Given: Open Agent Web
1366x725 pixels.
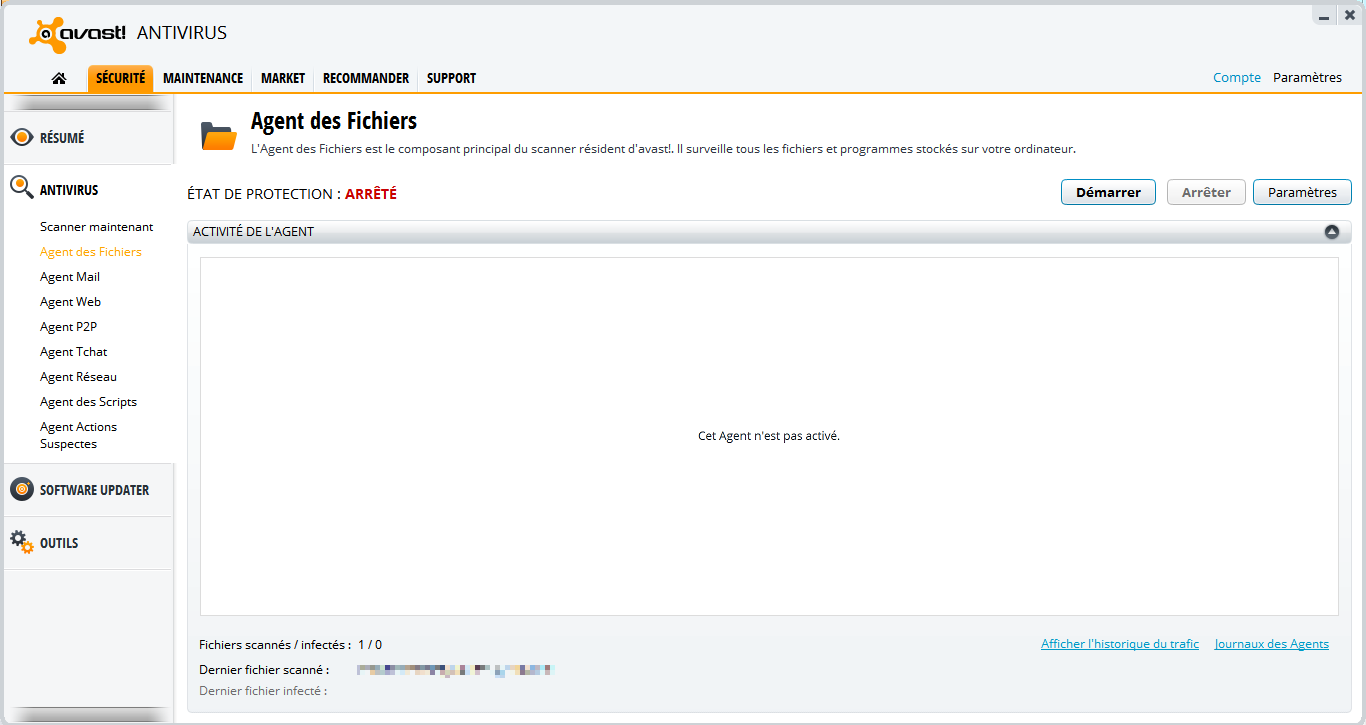Looking at the screenshot, I should click(x=70, y=302).
